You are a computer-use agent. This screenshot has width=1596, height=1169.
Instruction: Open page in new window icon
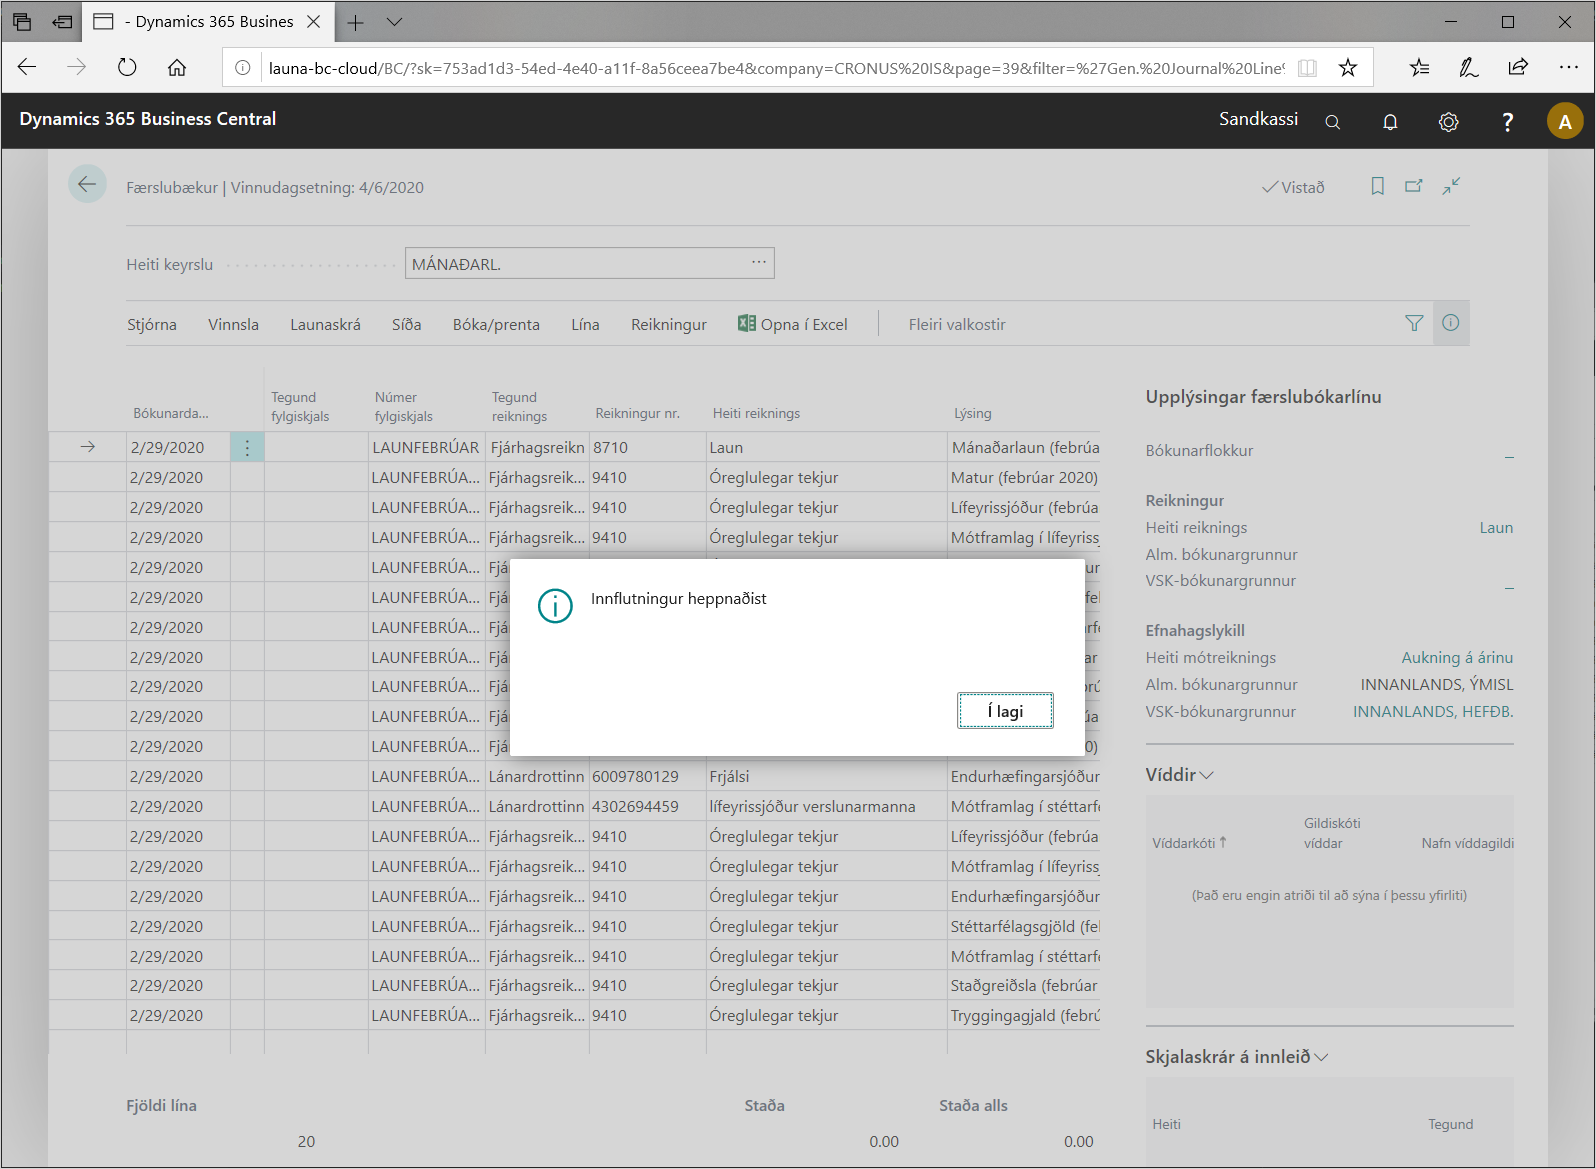[1413, 186]
